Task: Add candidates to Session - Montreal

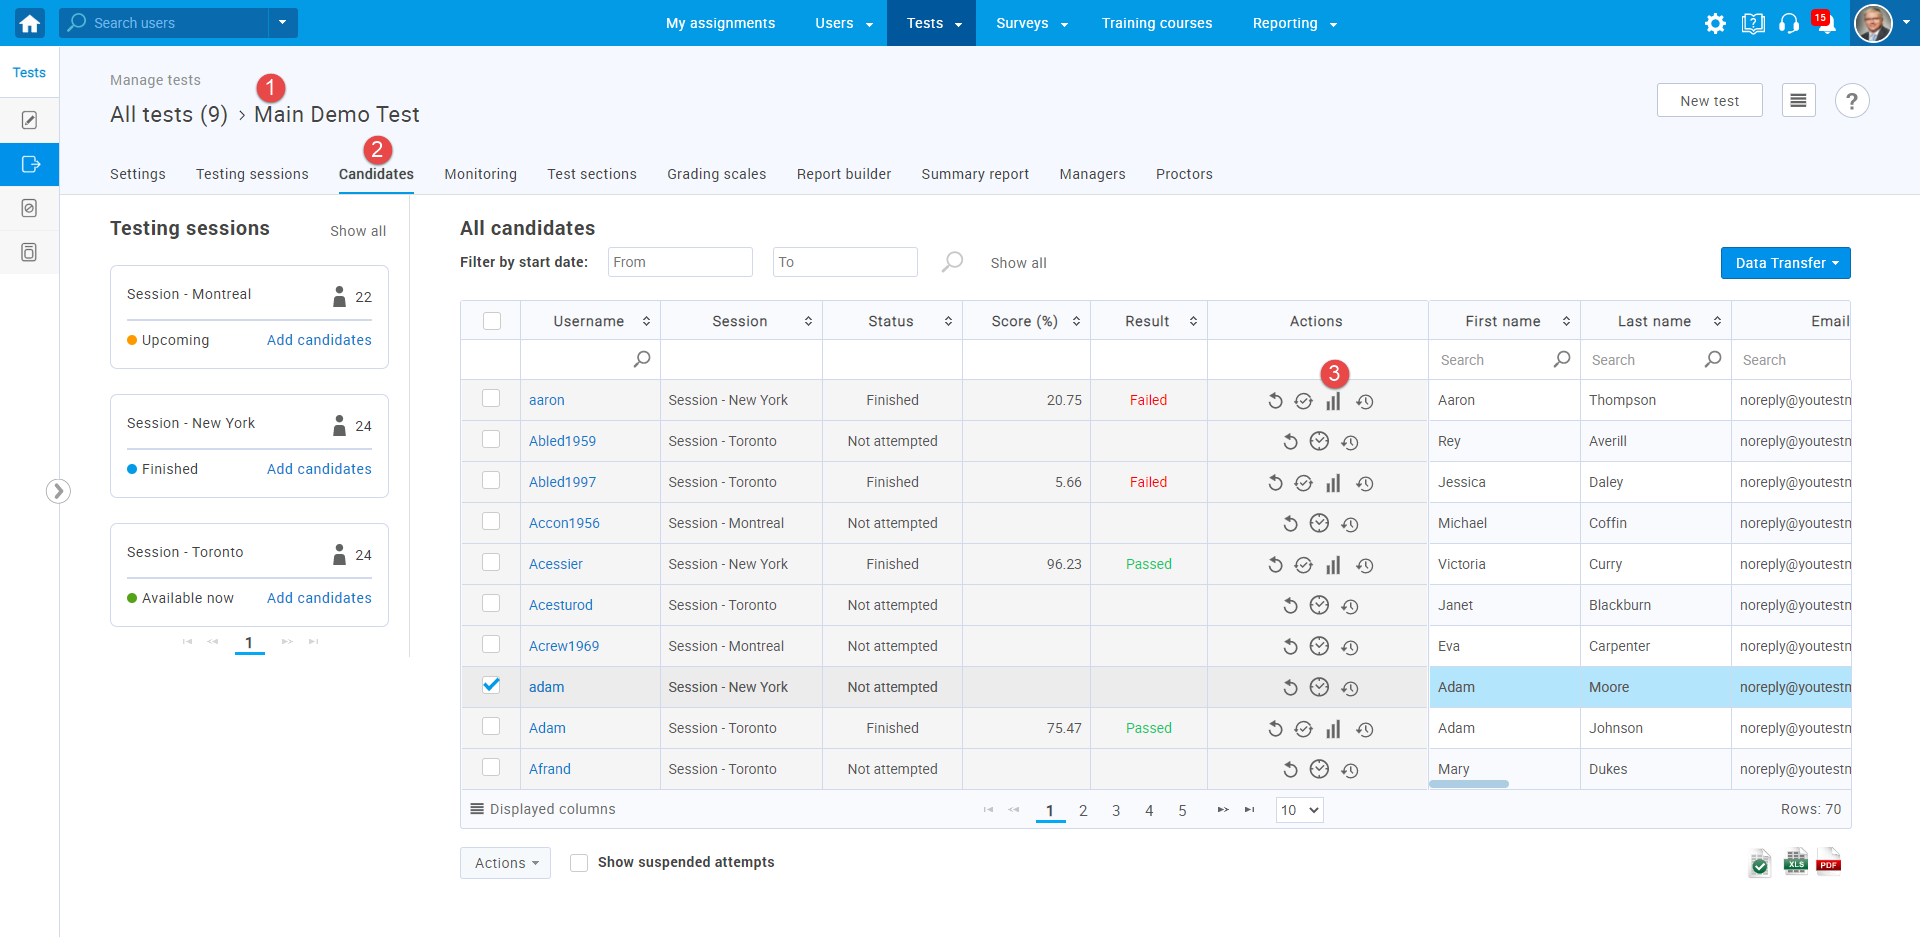Action: click(x=319, y=340)
